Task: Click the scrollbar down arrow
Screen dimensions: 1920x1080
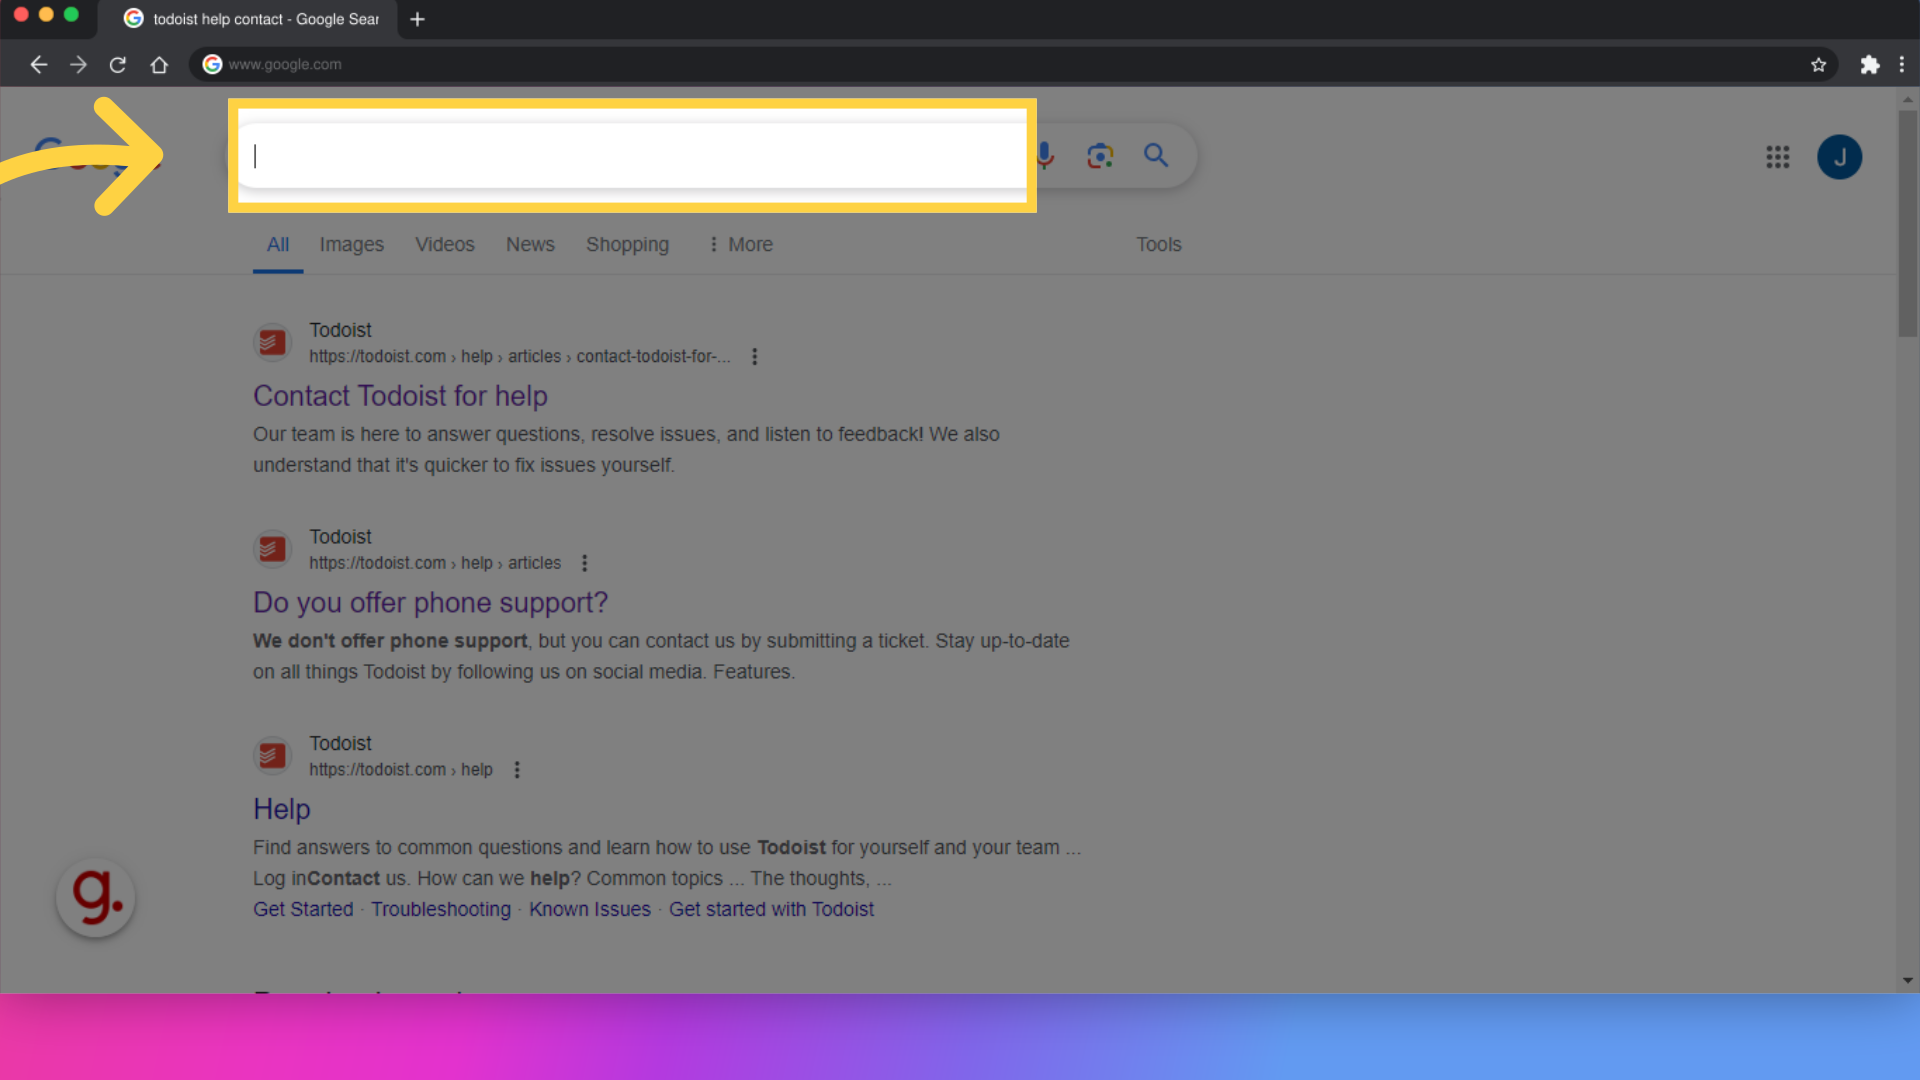Action: tap(1908, 981)
